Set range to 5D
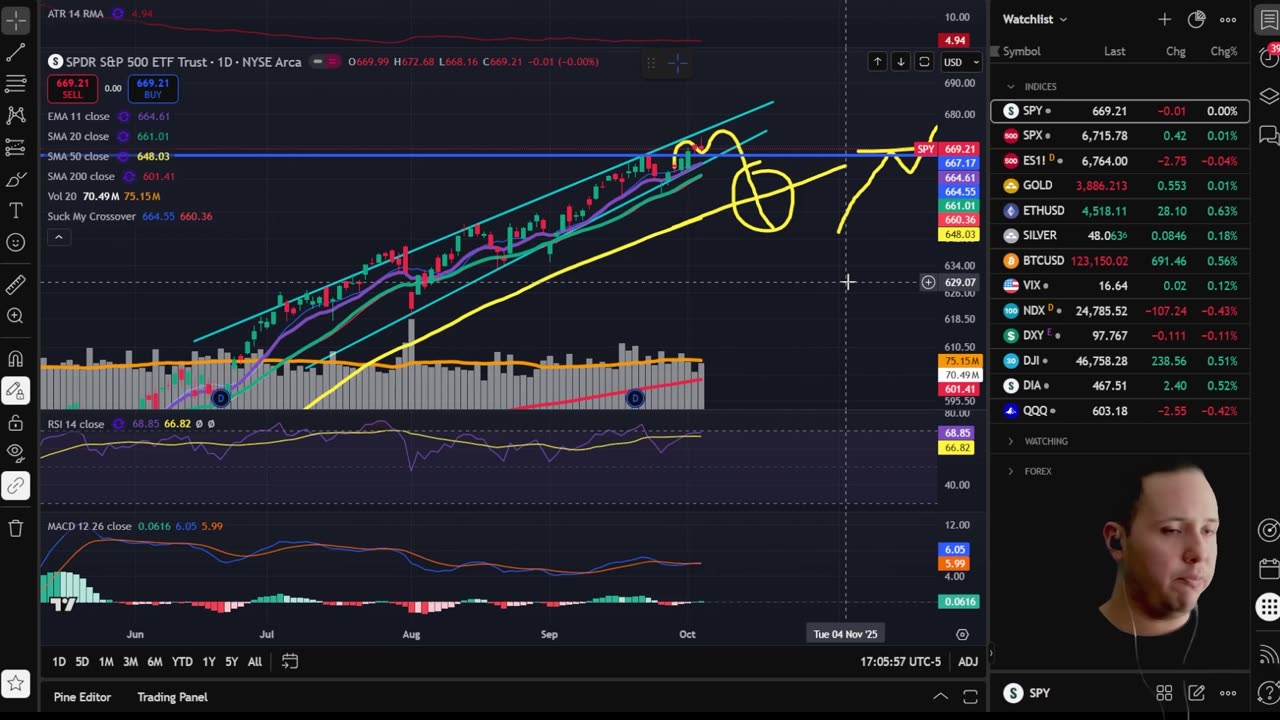Viewport: 1280px width, 720px height. [x=82, y=661]
